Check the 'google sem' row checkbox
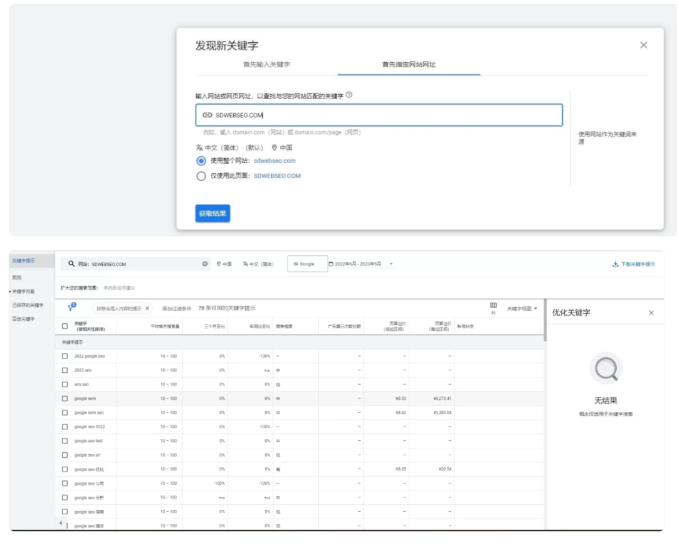 tap(65, 398)
